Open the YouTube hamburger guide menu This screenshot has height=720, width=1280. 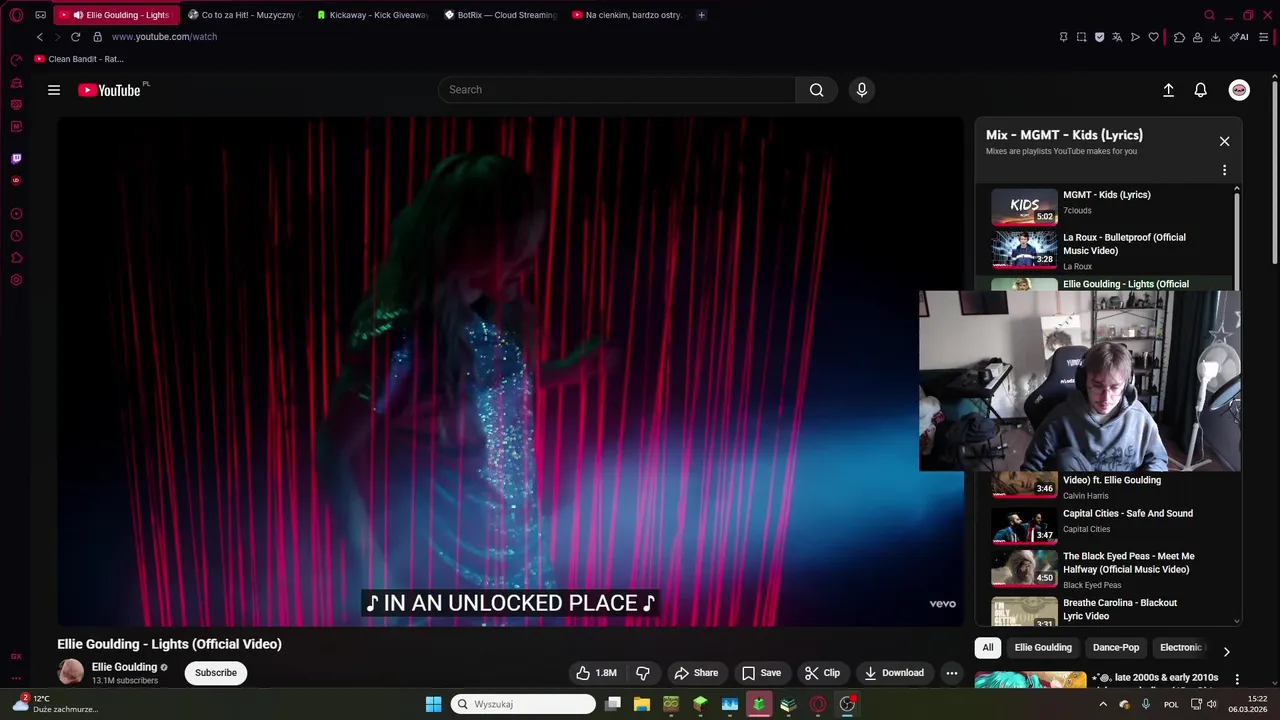(54, 90)
